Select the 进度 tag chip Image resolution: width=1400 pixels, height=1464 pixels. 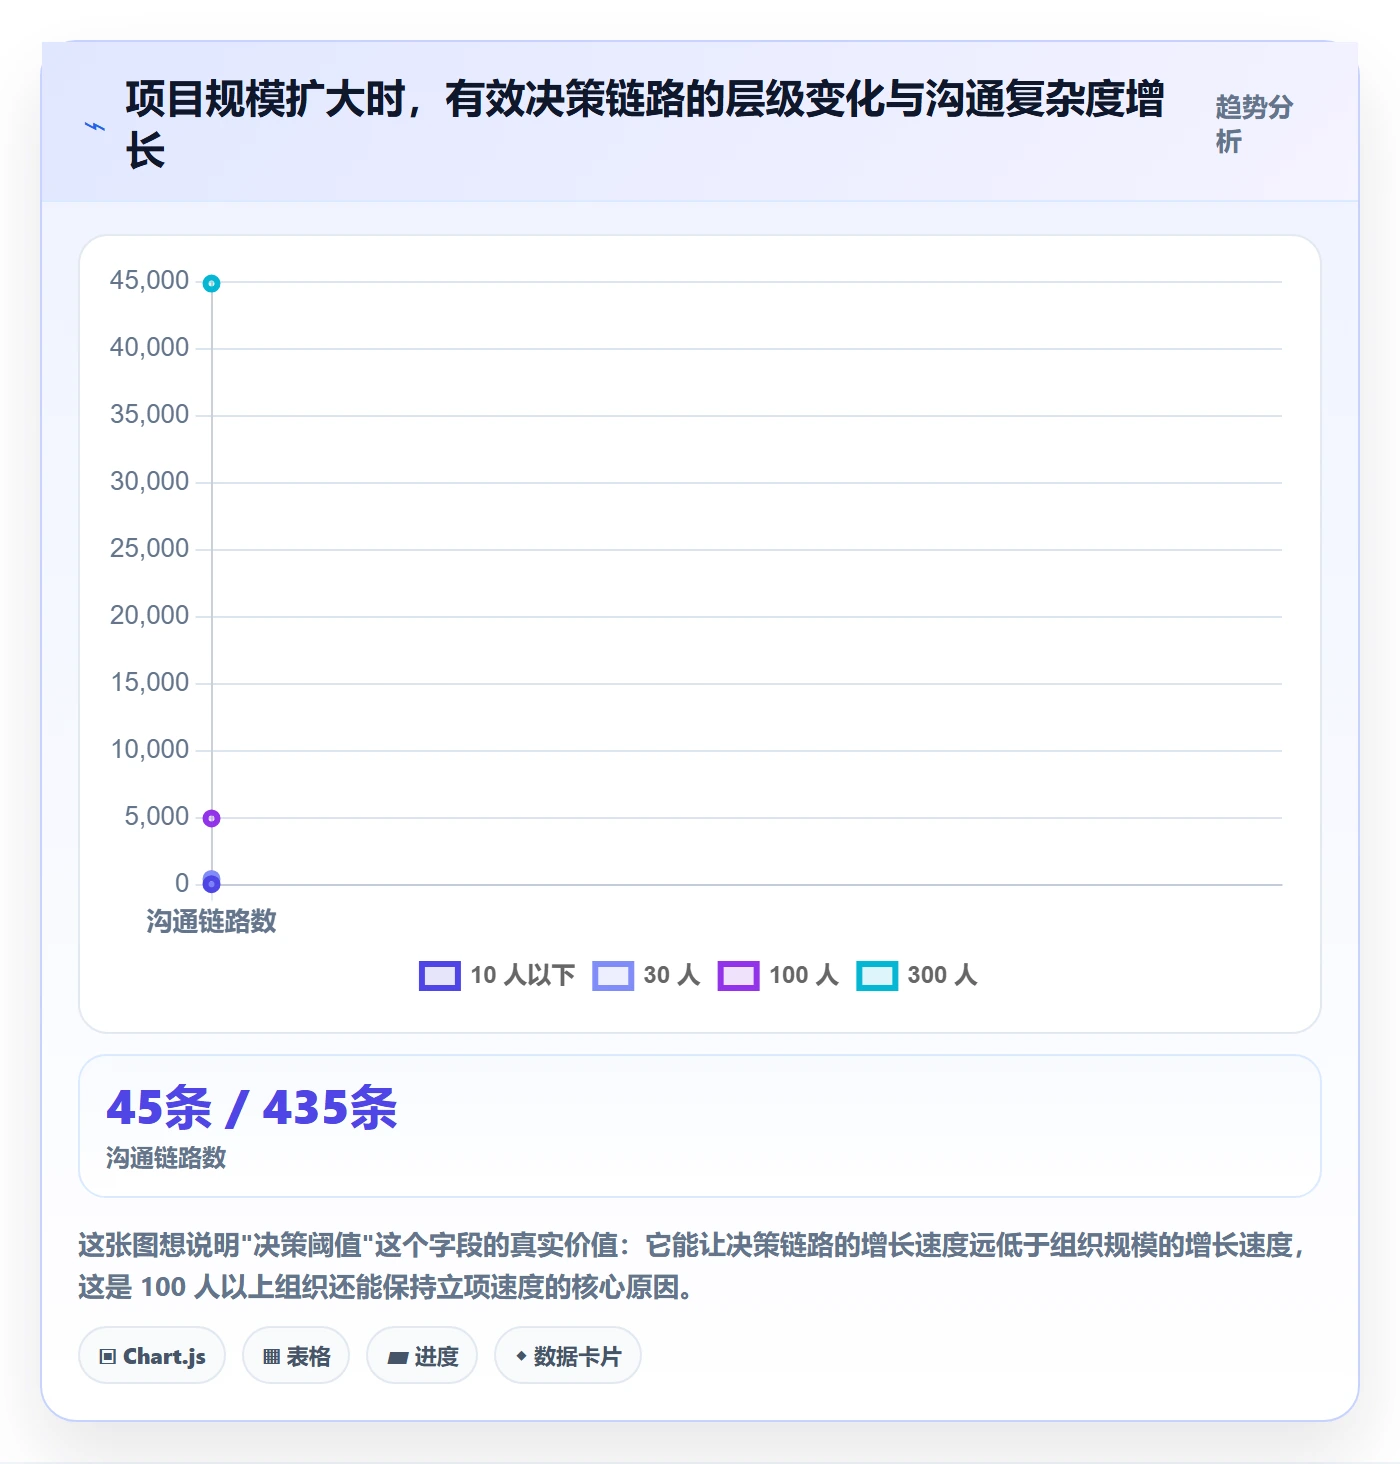click(x=422, y=1356)
